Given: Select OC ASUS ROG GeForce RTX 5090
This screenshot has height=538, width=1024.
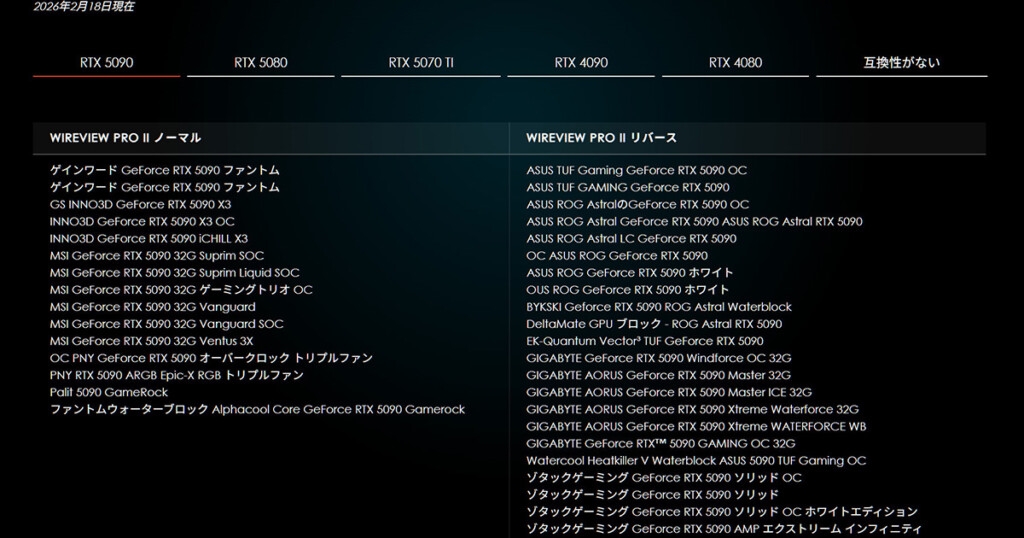Looking at the screenshot, I should coord(617,255).
